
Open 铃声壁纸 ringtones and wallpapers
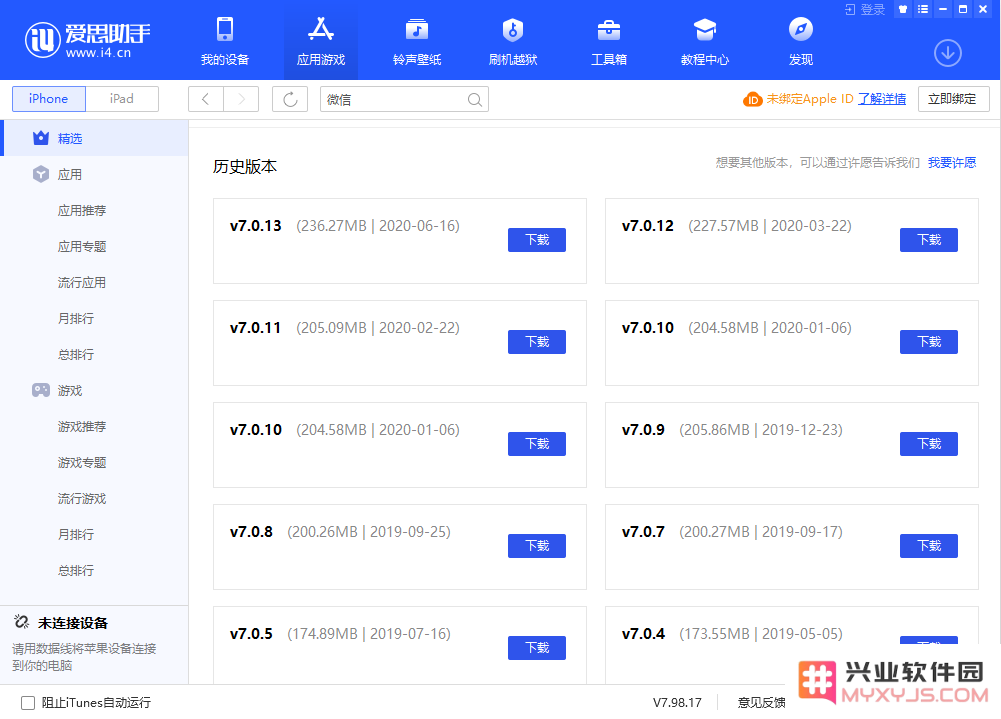pyautogui.click(x=417, y=41)
